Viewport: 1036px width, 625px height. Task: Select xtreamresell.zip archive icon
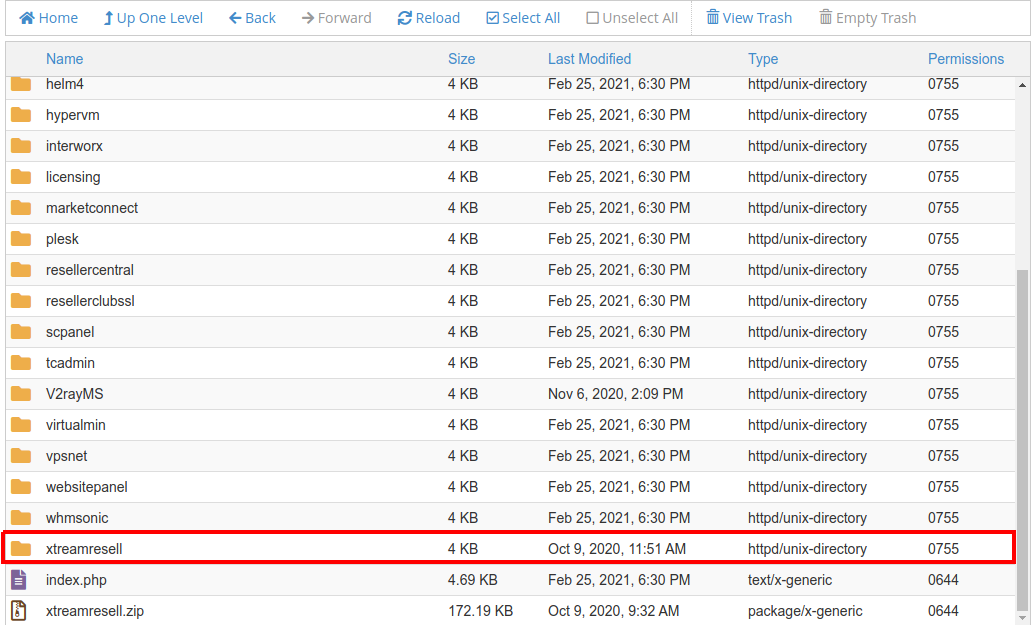point(19,610)
